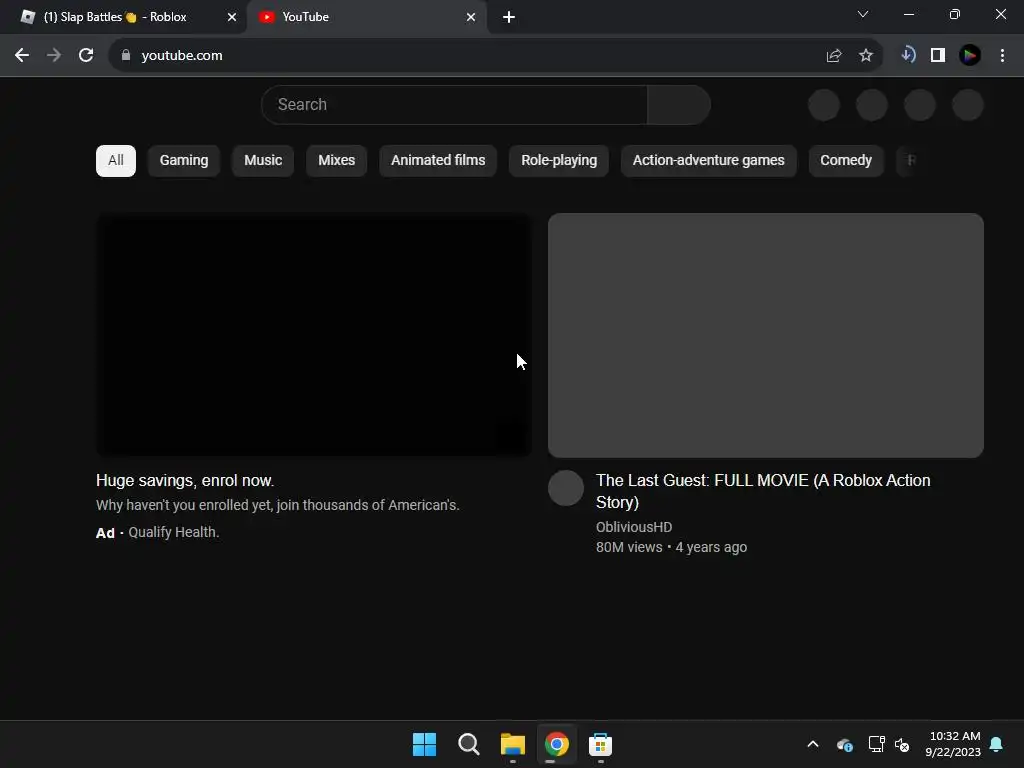This screenshot has width=1024, height=768.
Task: Visit the ObliviousHD channel name
Action: pos(633,527)
